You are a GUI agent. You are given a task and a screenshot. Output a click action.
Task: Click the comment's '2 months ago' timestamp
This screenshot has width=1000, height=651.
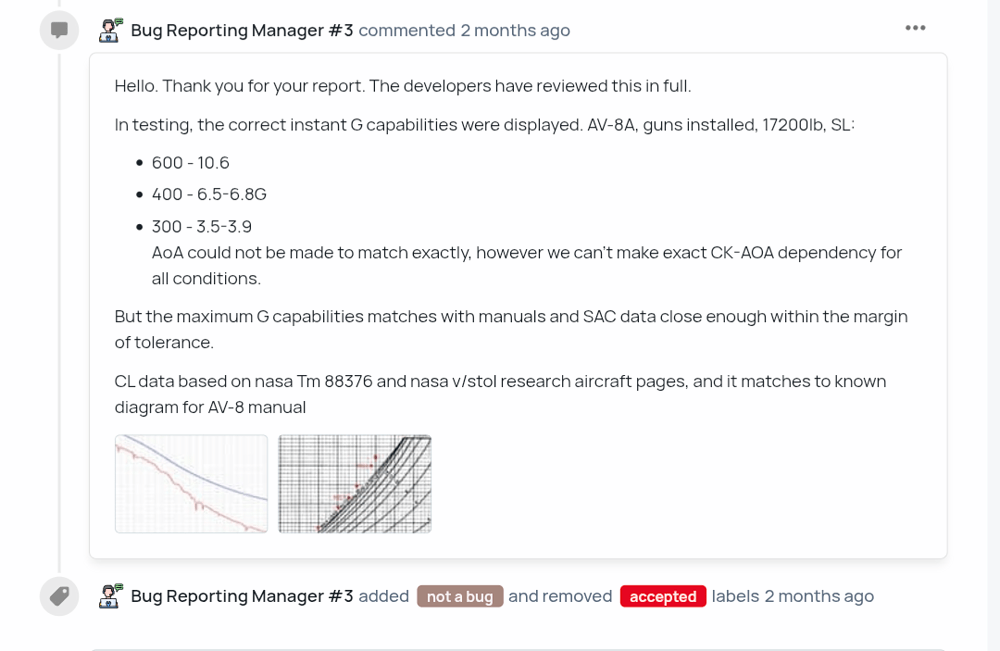pyautogui.click(x=515, y=30)
